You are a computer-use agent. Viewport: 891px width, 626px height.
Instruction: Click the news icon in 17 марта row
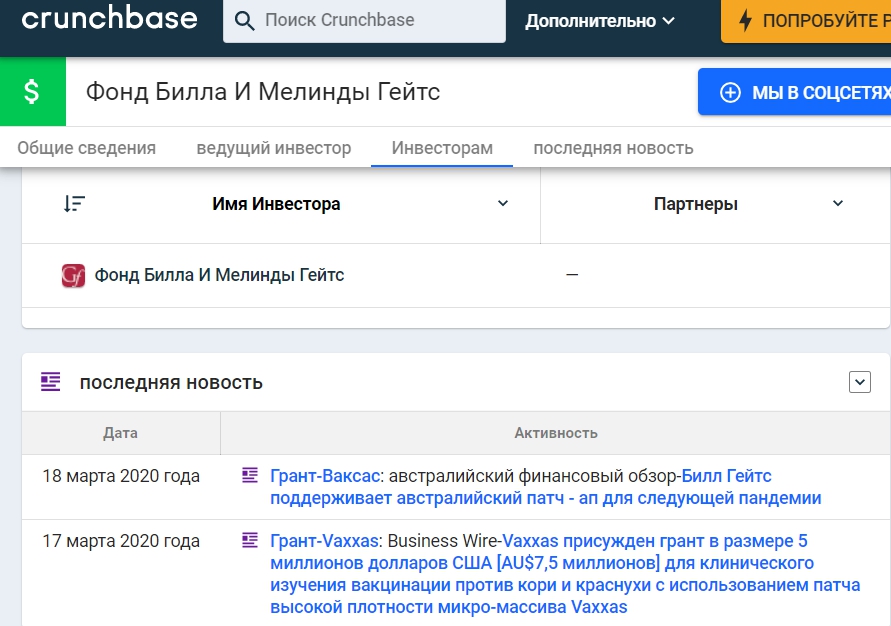(250, 540)
